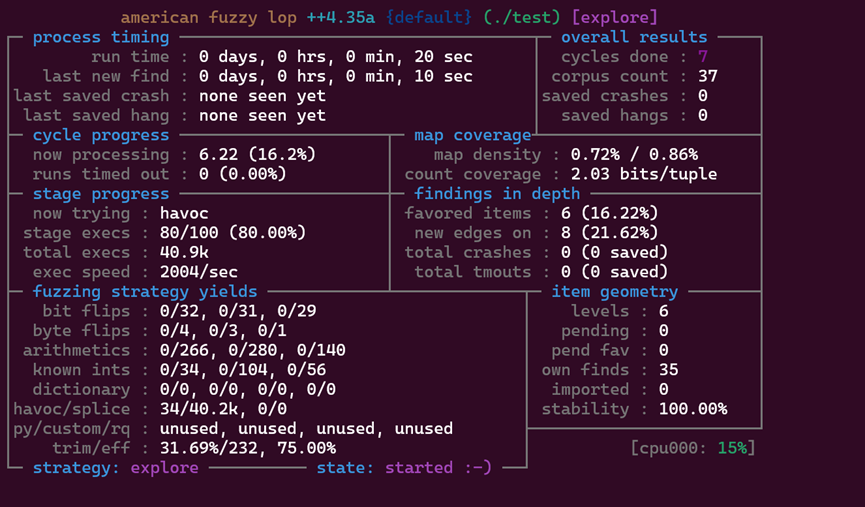Viewport: 865px width, 507px height.
Task: Click the 'count coverage' row label
Action: [x=473, y=174]
